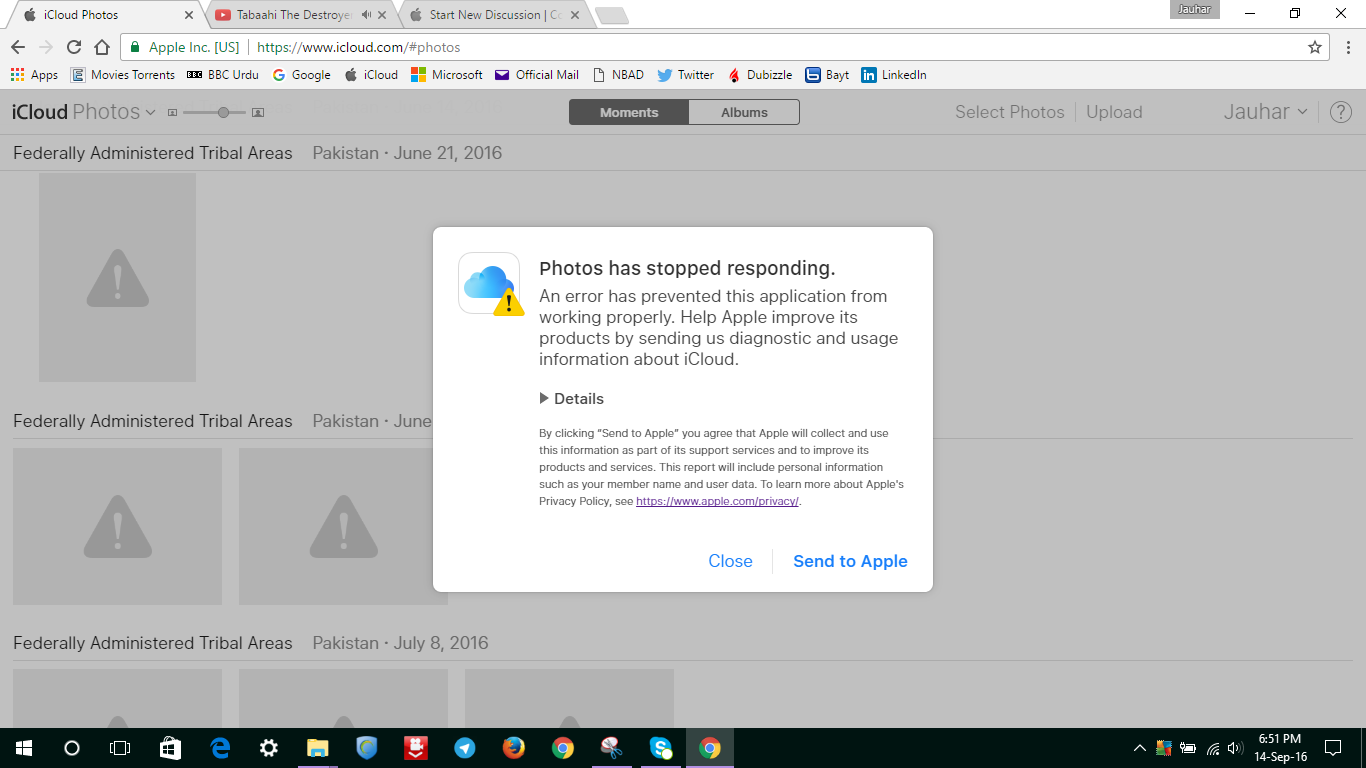
Task: Open the Apps bookmarks shortcut
Action: [x=34, y=75]
